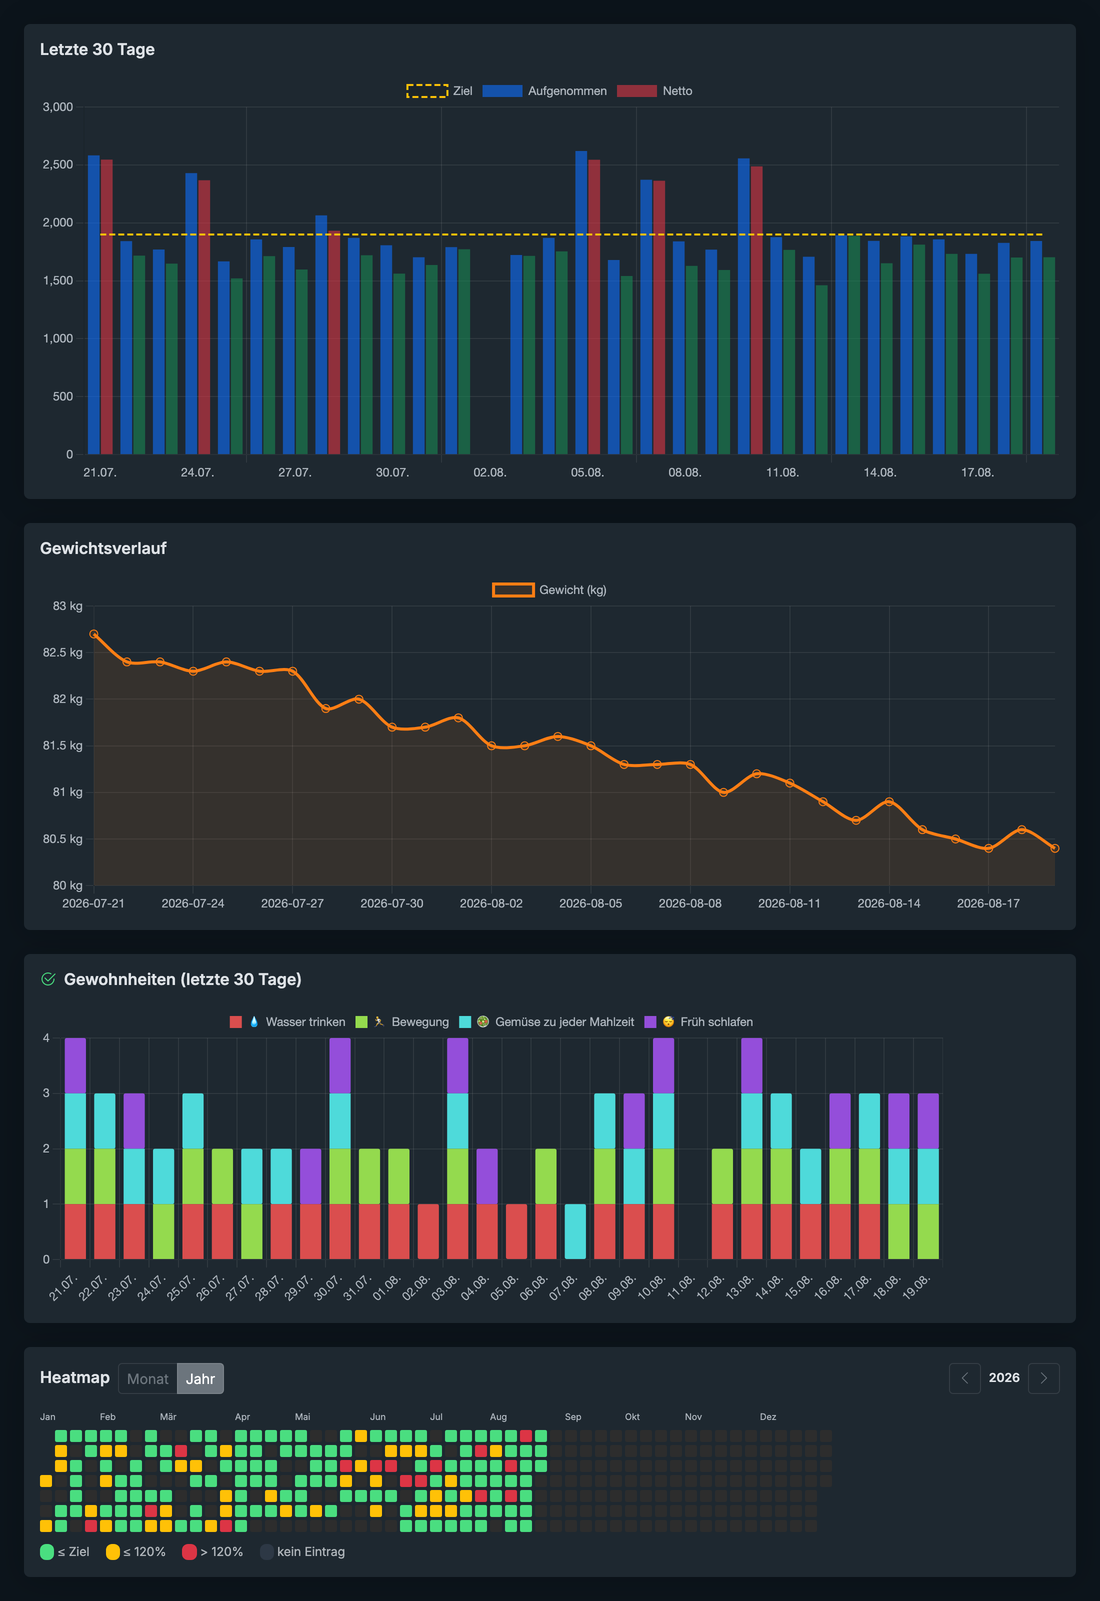Click the 'Aug' month label in heatmap
This screenshot has height=1601, width=1100.
[x=499, y=1417]
